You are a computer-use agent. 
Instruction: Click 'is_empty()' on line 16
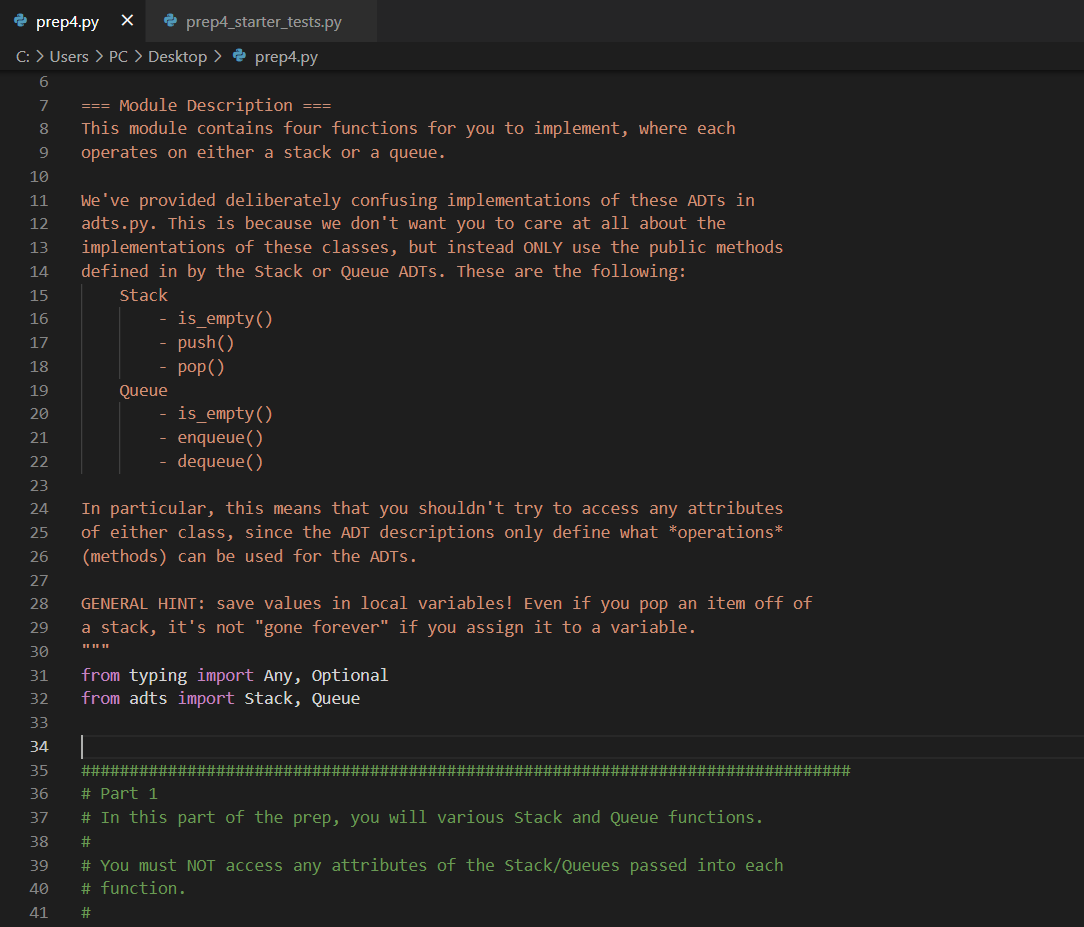225,319
